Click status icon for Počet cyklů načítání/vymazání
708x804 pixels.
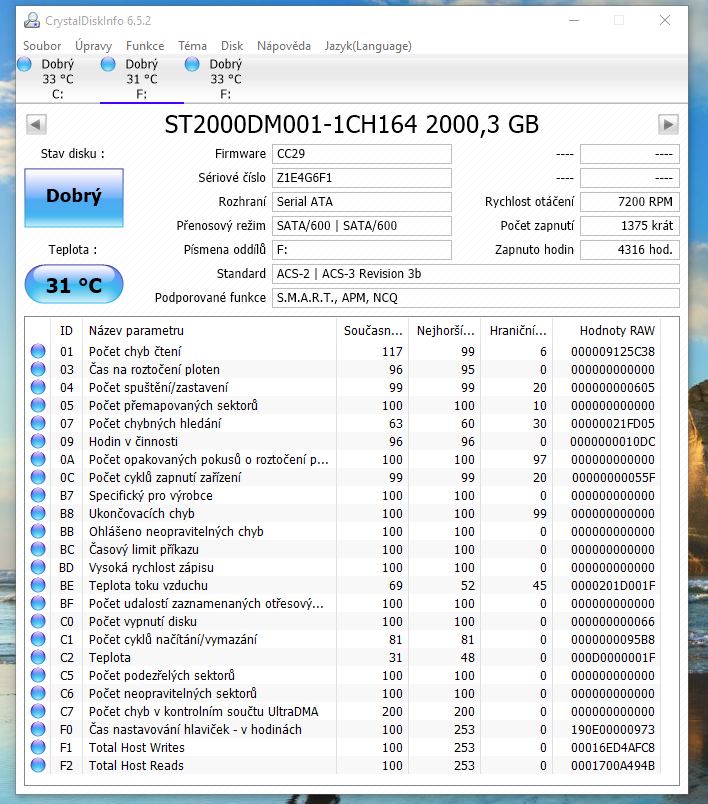[38, 639]
